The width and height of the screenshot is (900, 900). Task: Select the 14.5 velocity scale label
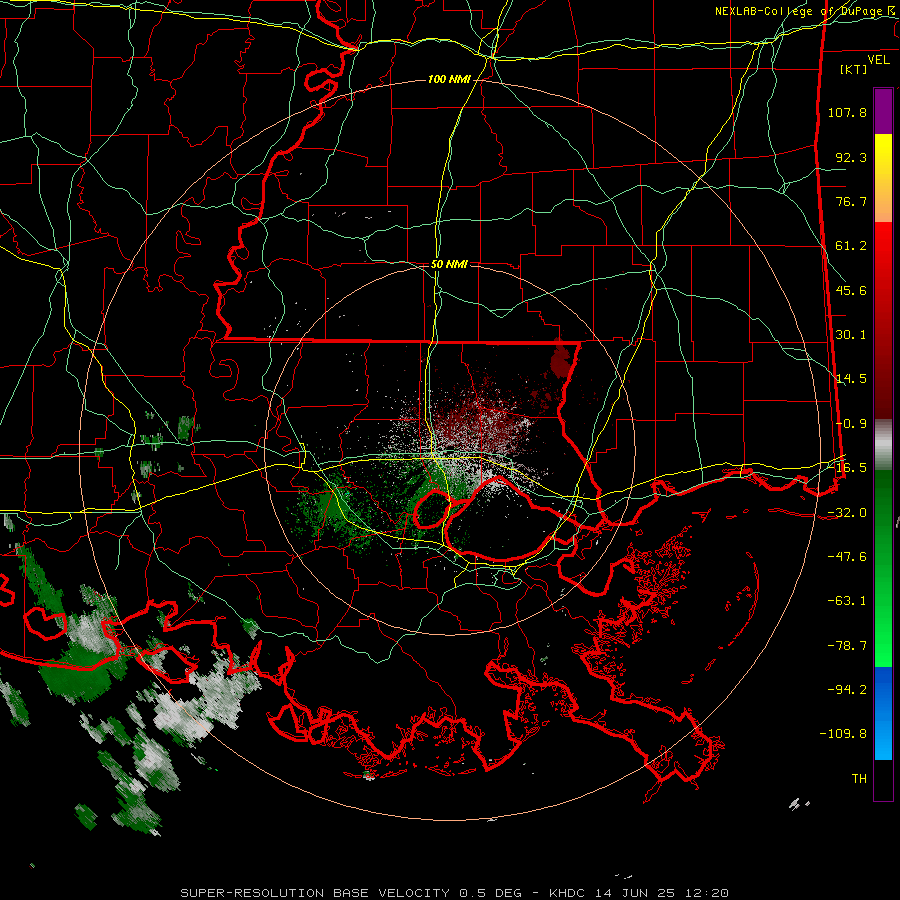(851, 379)
